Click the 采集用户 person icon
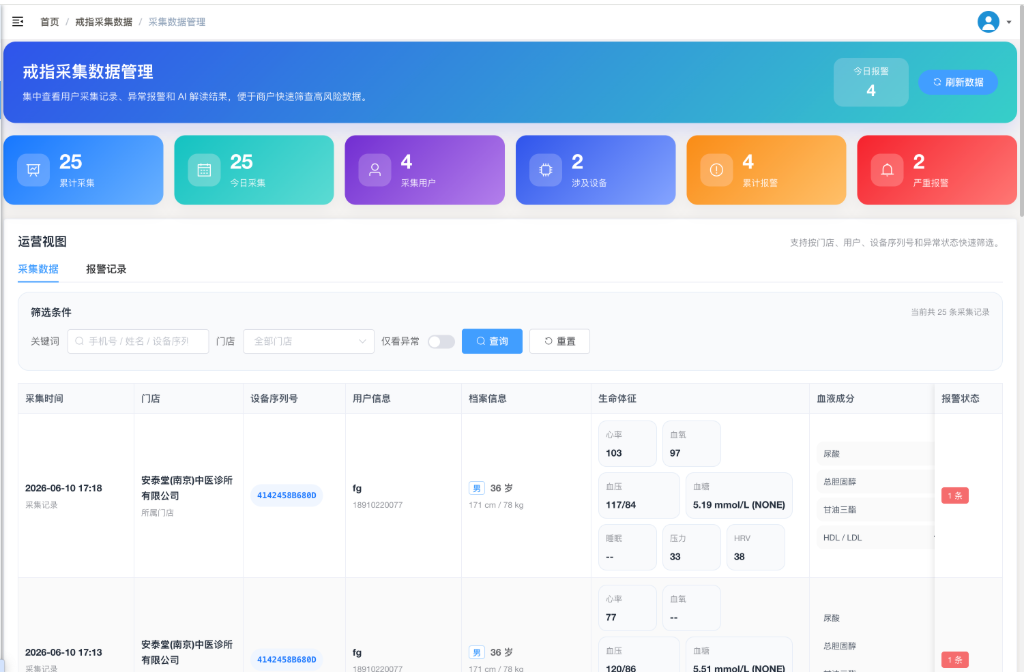1024x672 pixels. (x=375, y=170)
